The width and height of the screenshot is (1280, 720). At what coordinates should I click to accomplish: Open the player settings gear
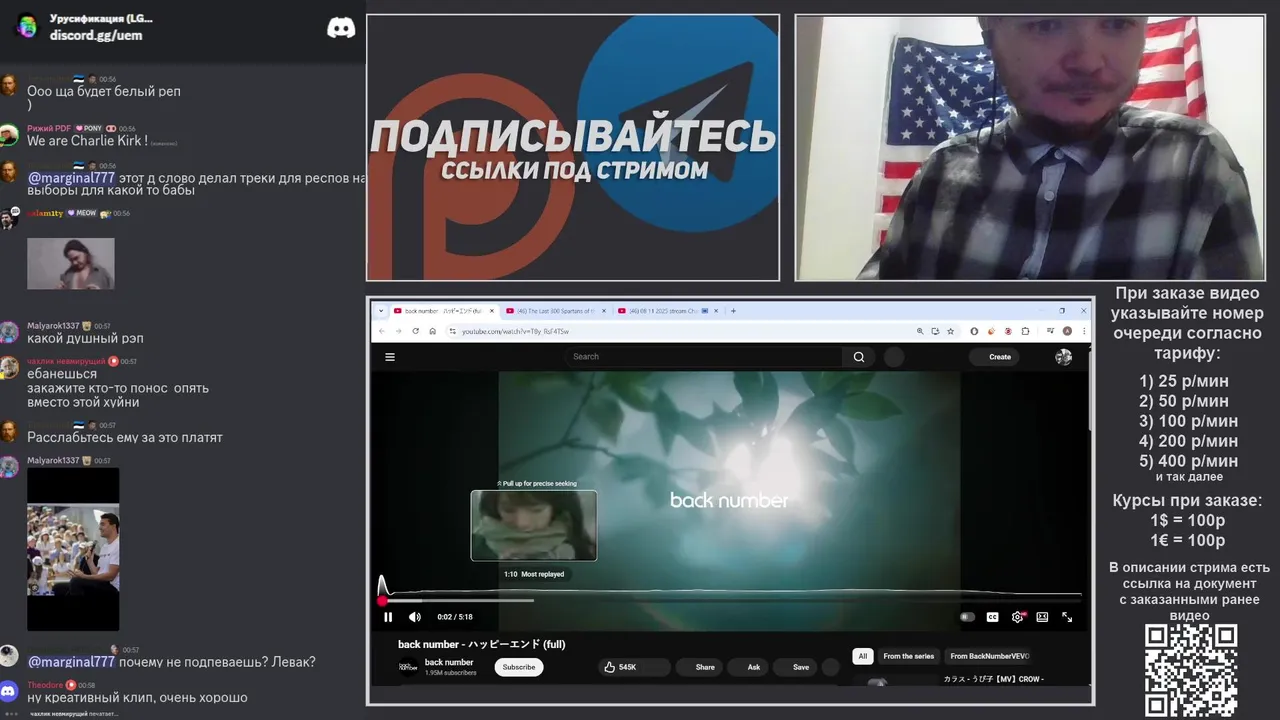1017,617
